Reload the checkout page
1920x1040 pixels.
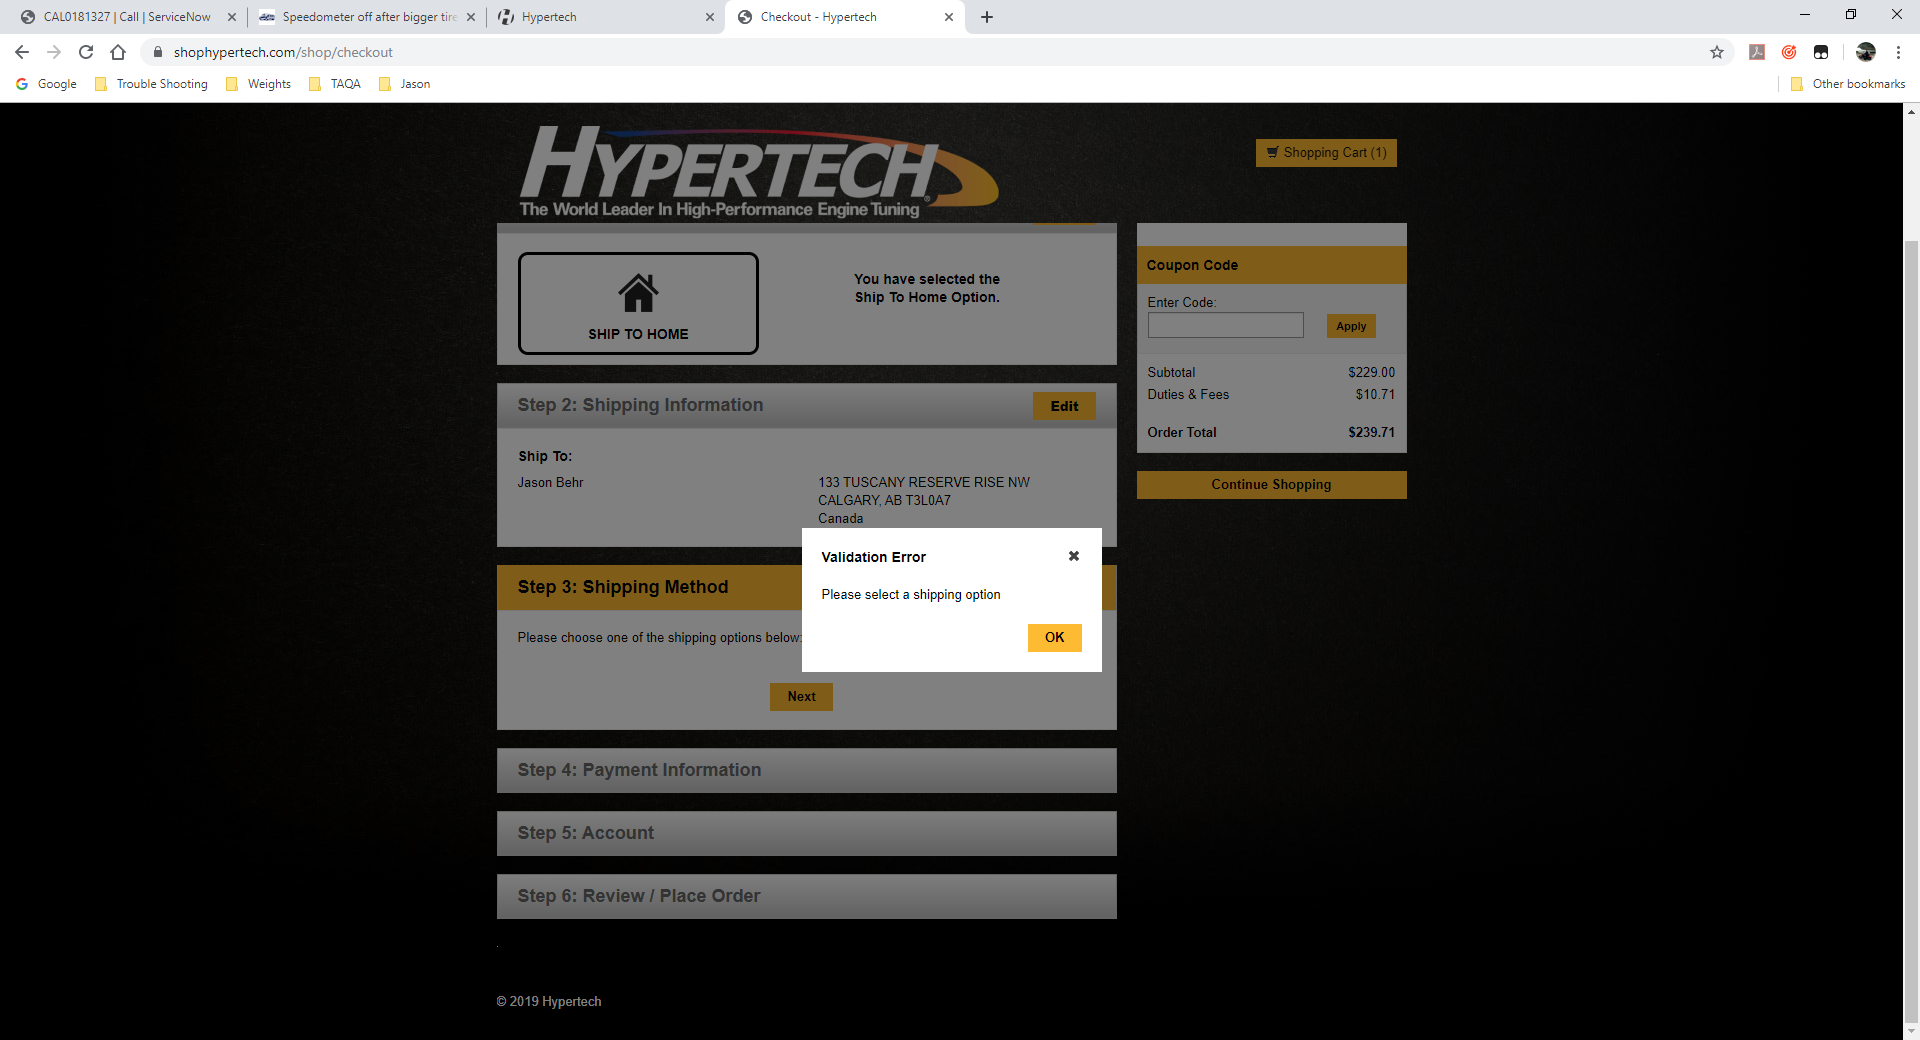click(x=86, y=52)
